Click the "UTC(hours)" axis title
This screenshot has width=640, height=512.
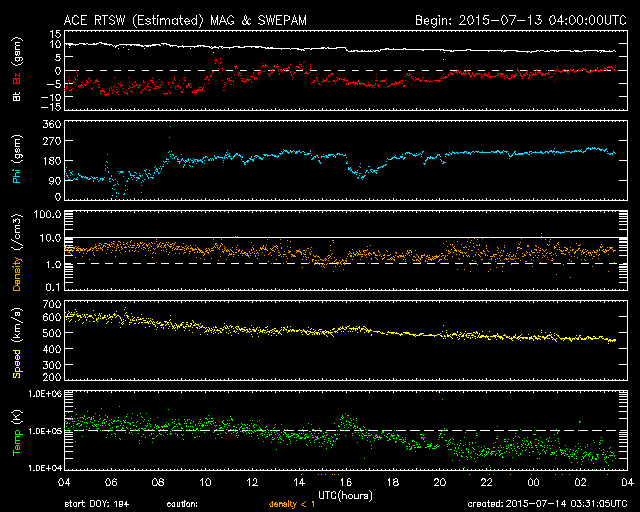345,496
